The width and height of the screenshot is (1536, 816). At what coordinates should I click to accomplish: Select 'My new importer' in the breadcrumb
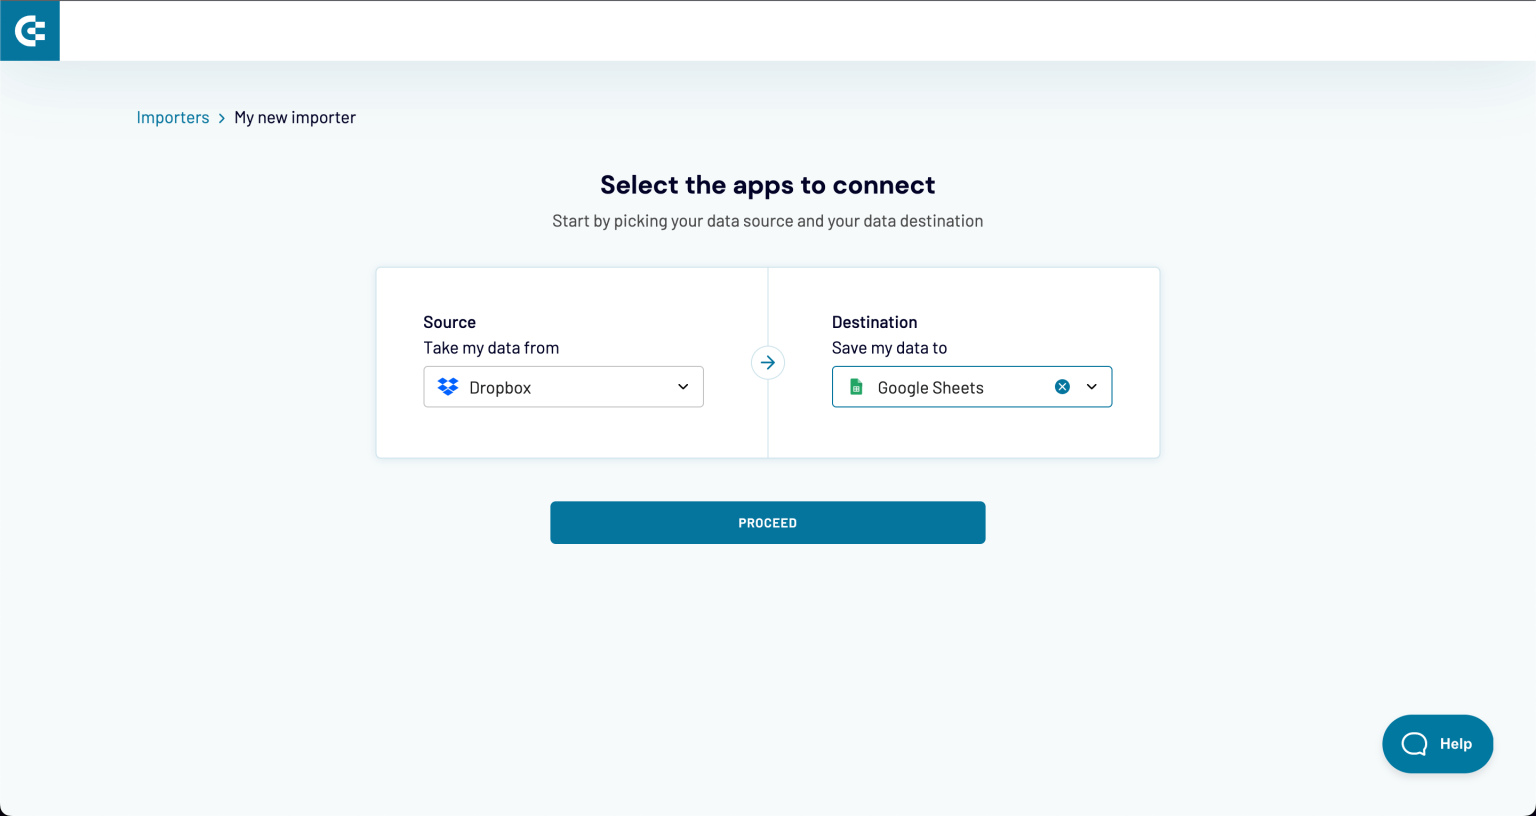click(294, 117)
